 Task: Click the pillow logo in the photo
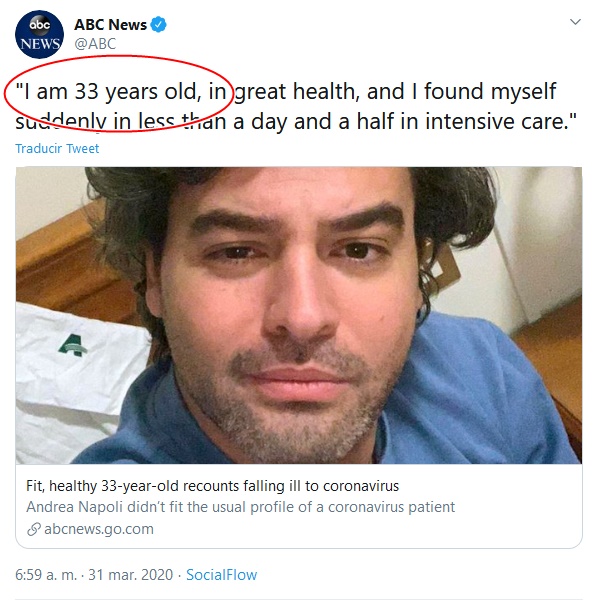(x=73, y=346)
